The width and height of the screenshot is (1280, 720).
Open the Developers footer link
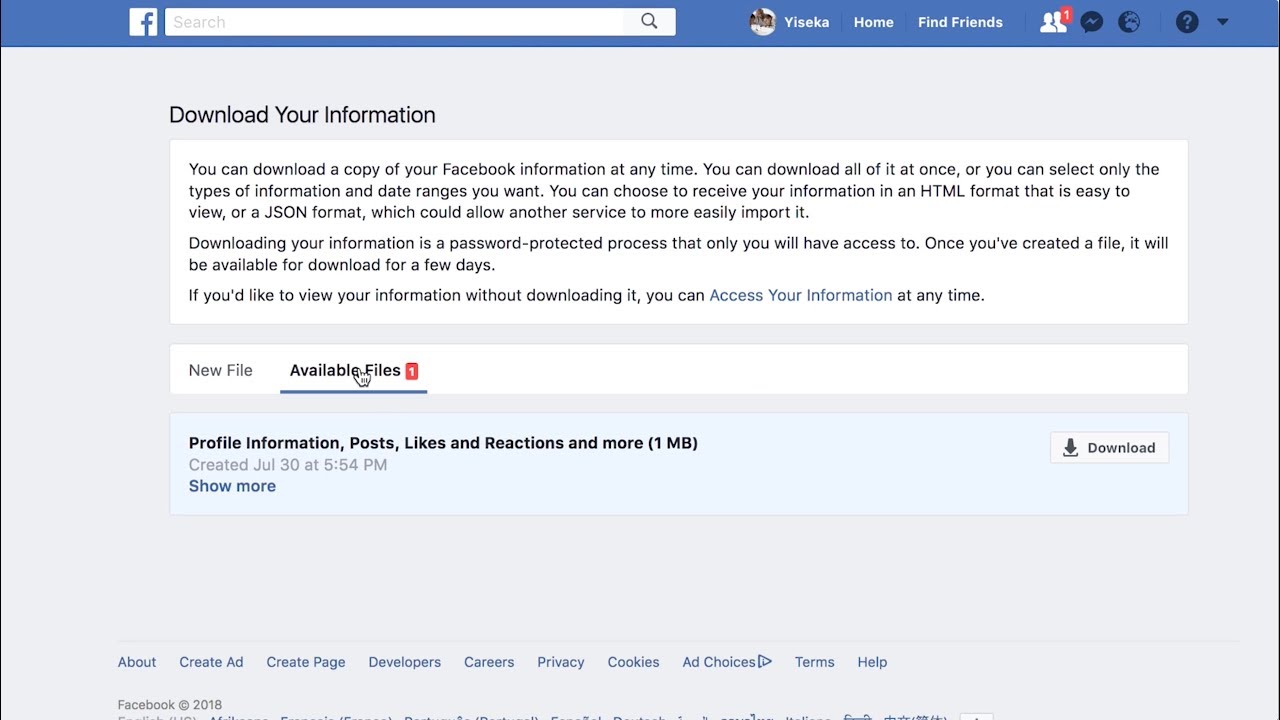point(404,662)
